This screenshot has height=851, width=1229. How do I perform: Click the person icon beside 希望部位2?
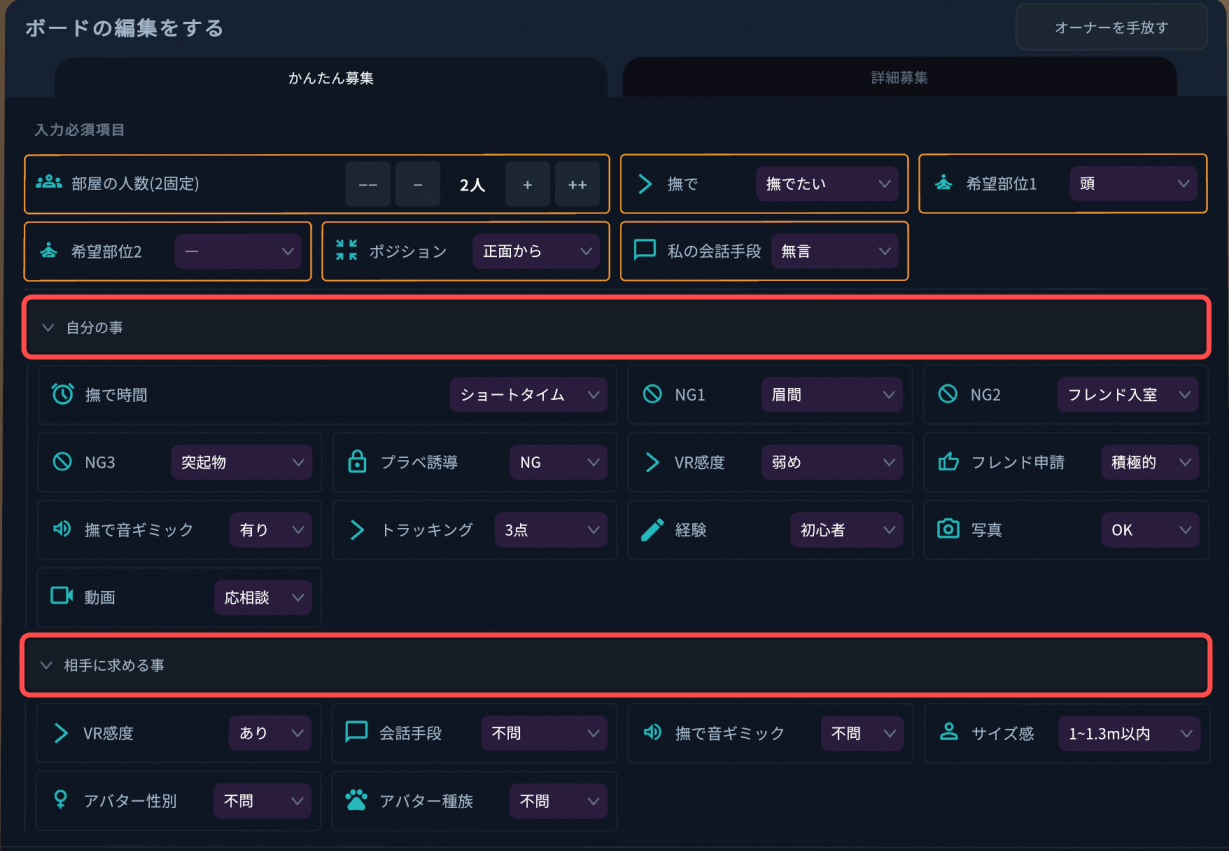coord(49,251)
